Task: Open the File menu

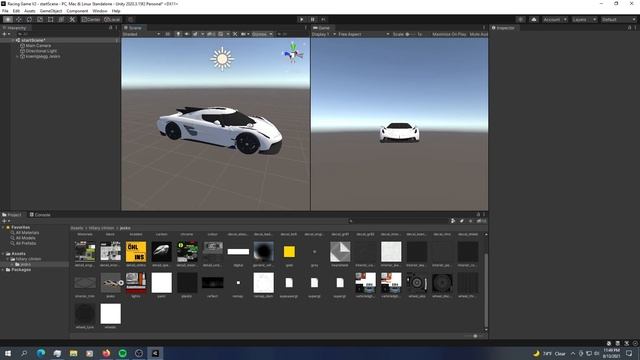Action: 5,11
